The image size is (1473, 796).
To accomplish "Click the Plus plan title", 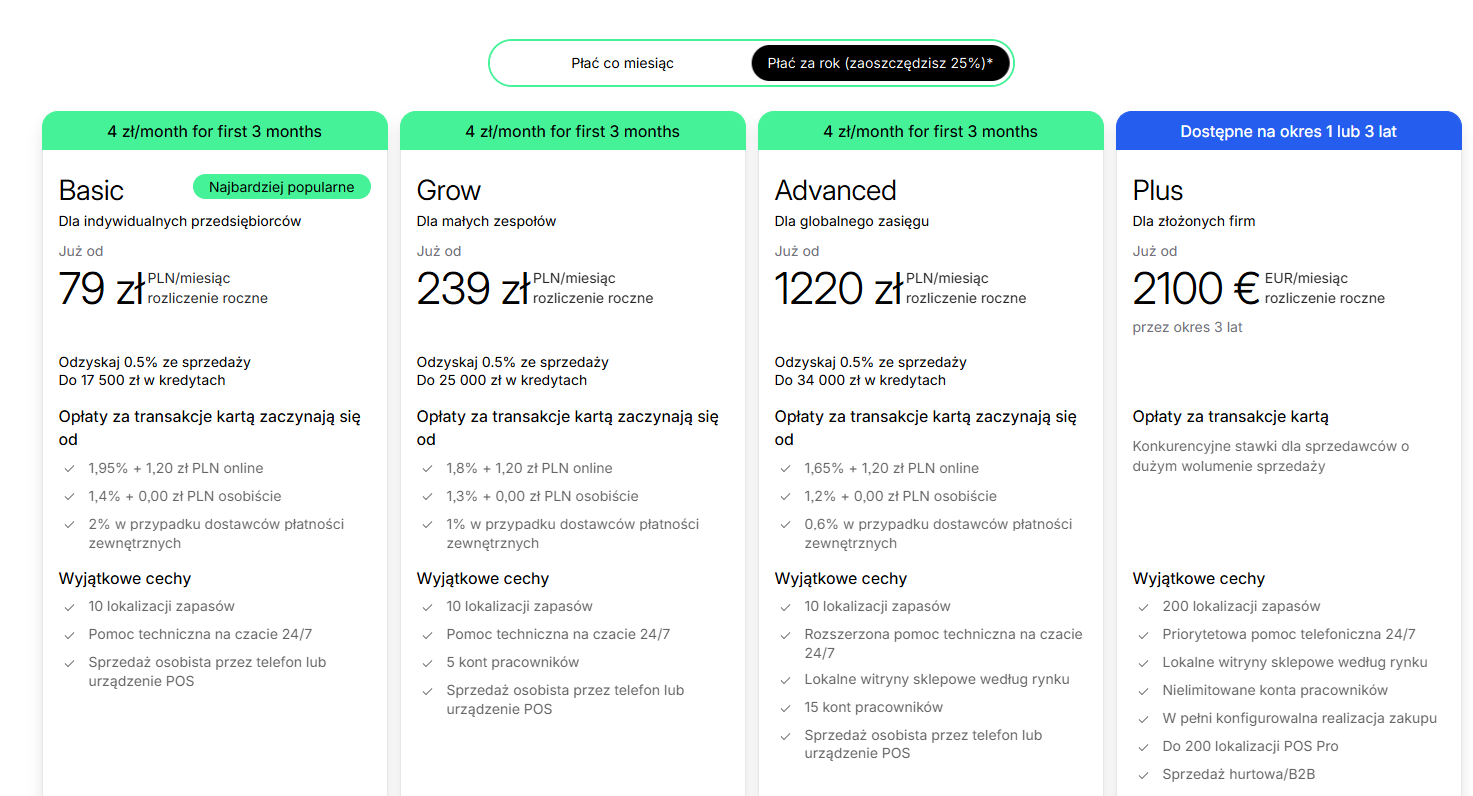I will click(1157, 190).
